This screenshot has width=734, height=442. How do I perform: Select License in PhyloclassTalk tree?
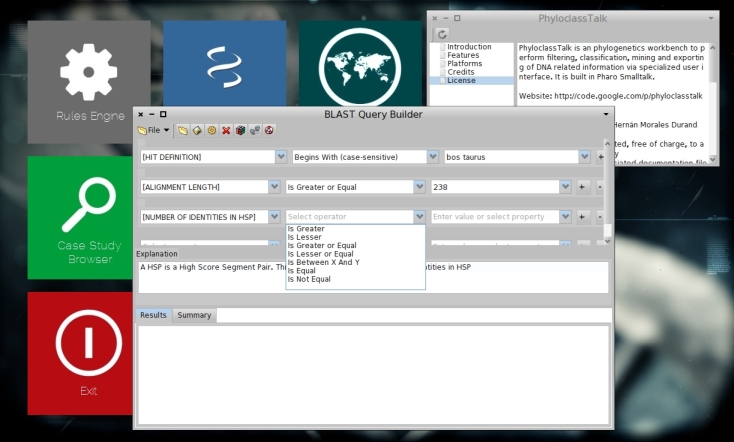pos(461,81)
